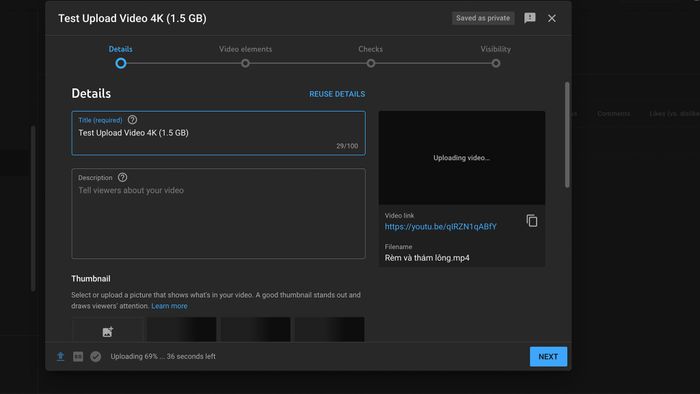This screenshot has width=700, height=394.
Task: Click the Saved as private badge
Action: pos(483,18)
